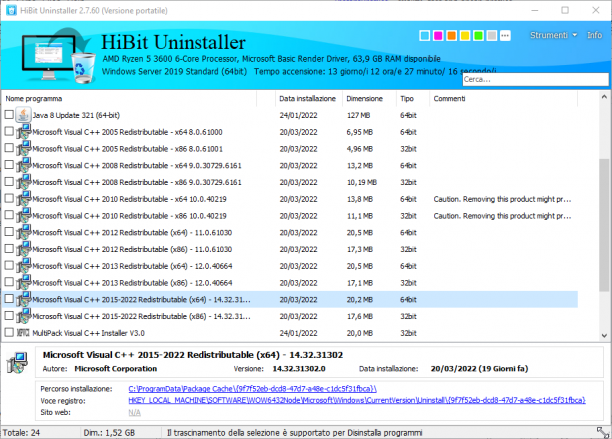Open the Strumenti dropdown menu

tap(553, 35)
